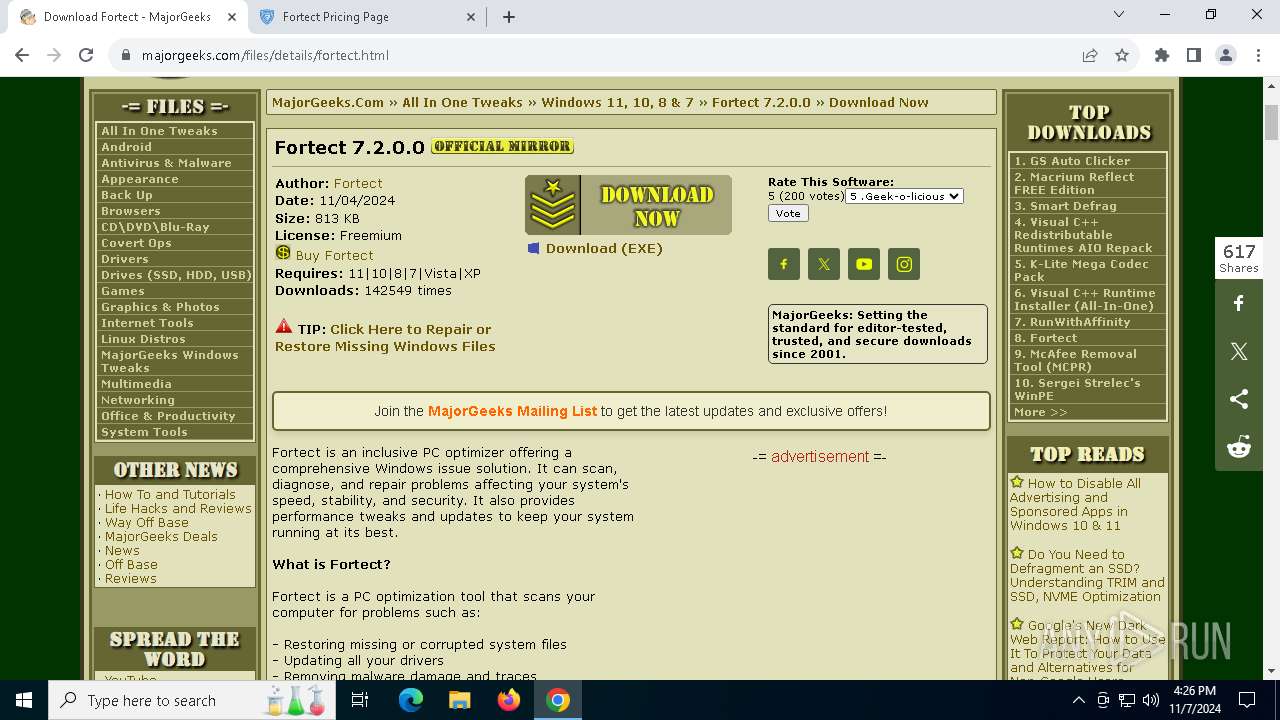
Task: Click the Vote button
Action: point(788,213)
